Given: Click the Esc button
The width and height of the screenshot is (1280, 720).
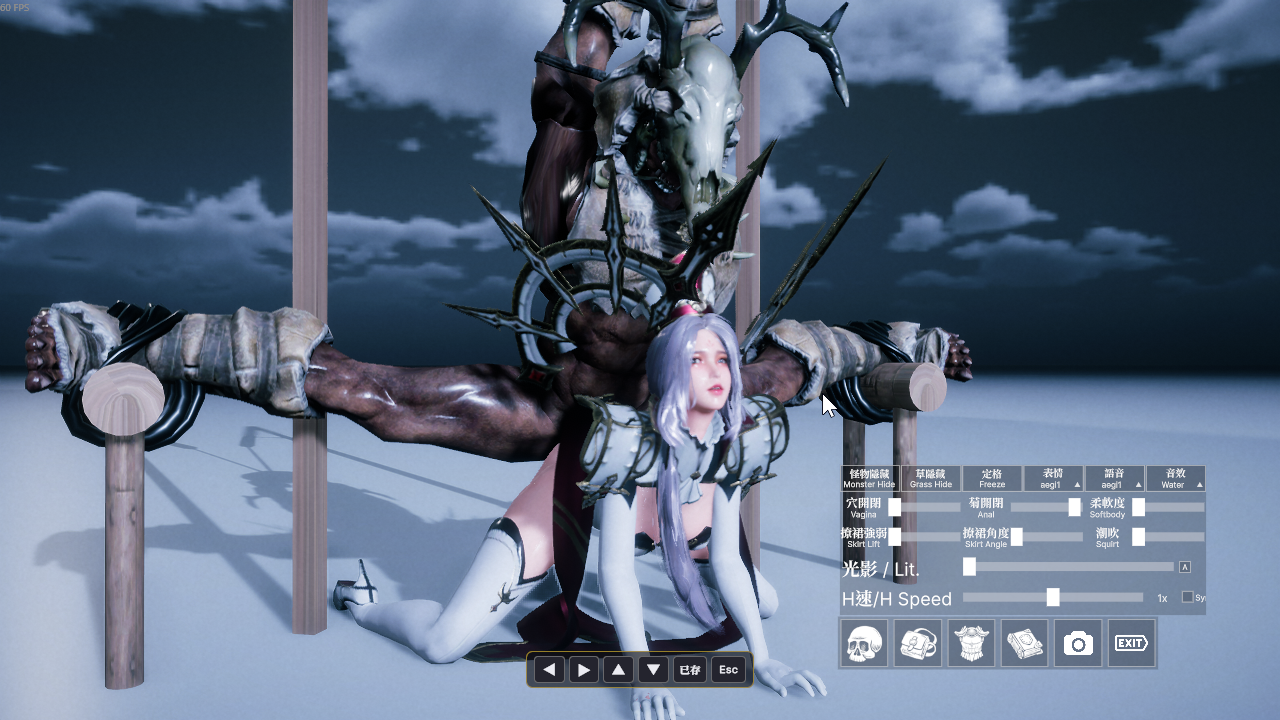Looking at the screenshot, I should point(728,670).
